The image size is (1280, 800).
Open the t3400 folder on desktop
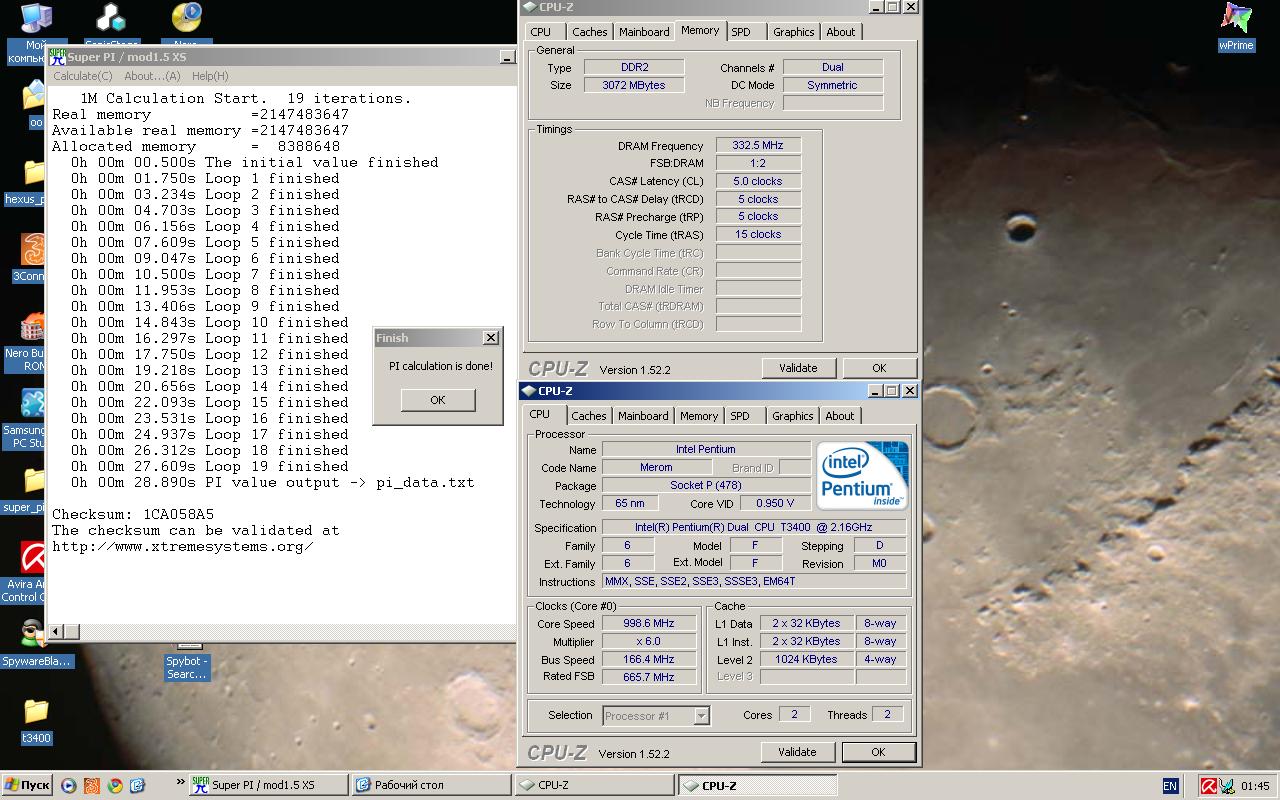tap(35, 712)
